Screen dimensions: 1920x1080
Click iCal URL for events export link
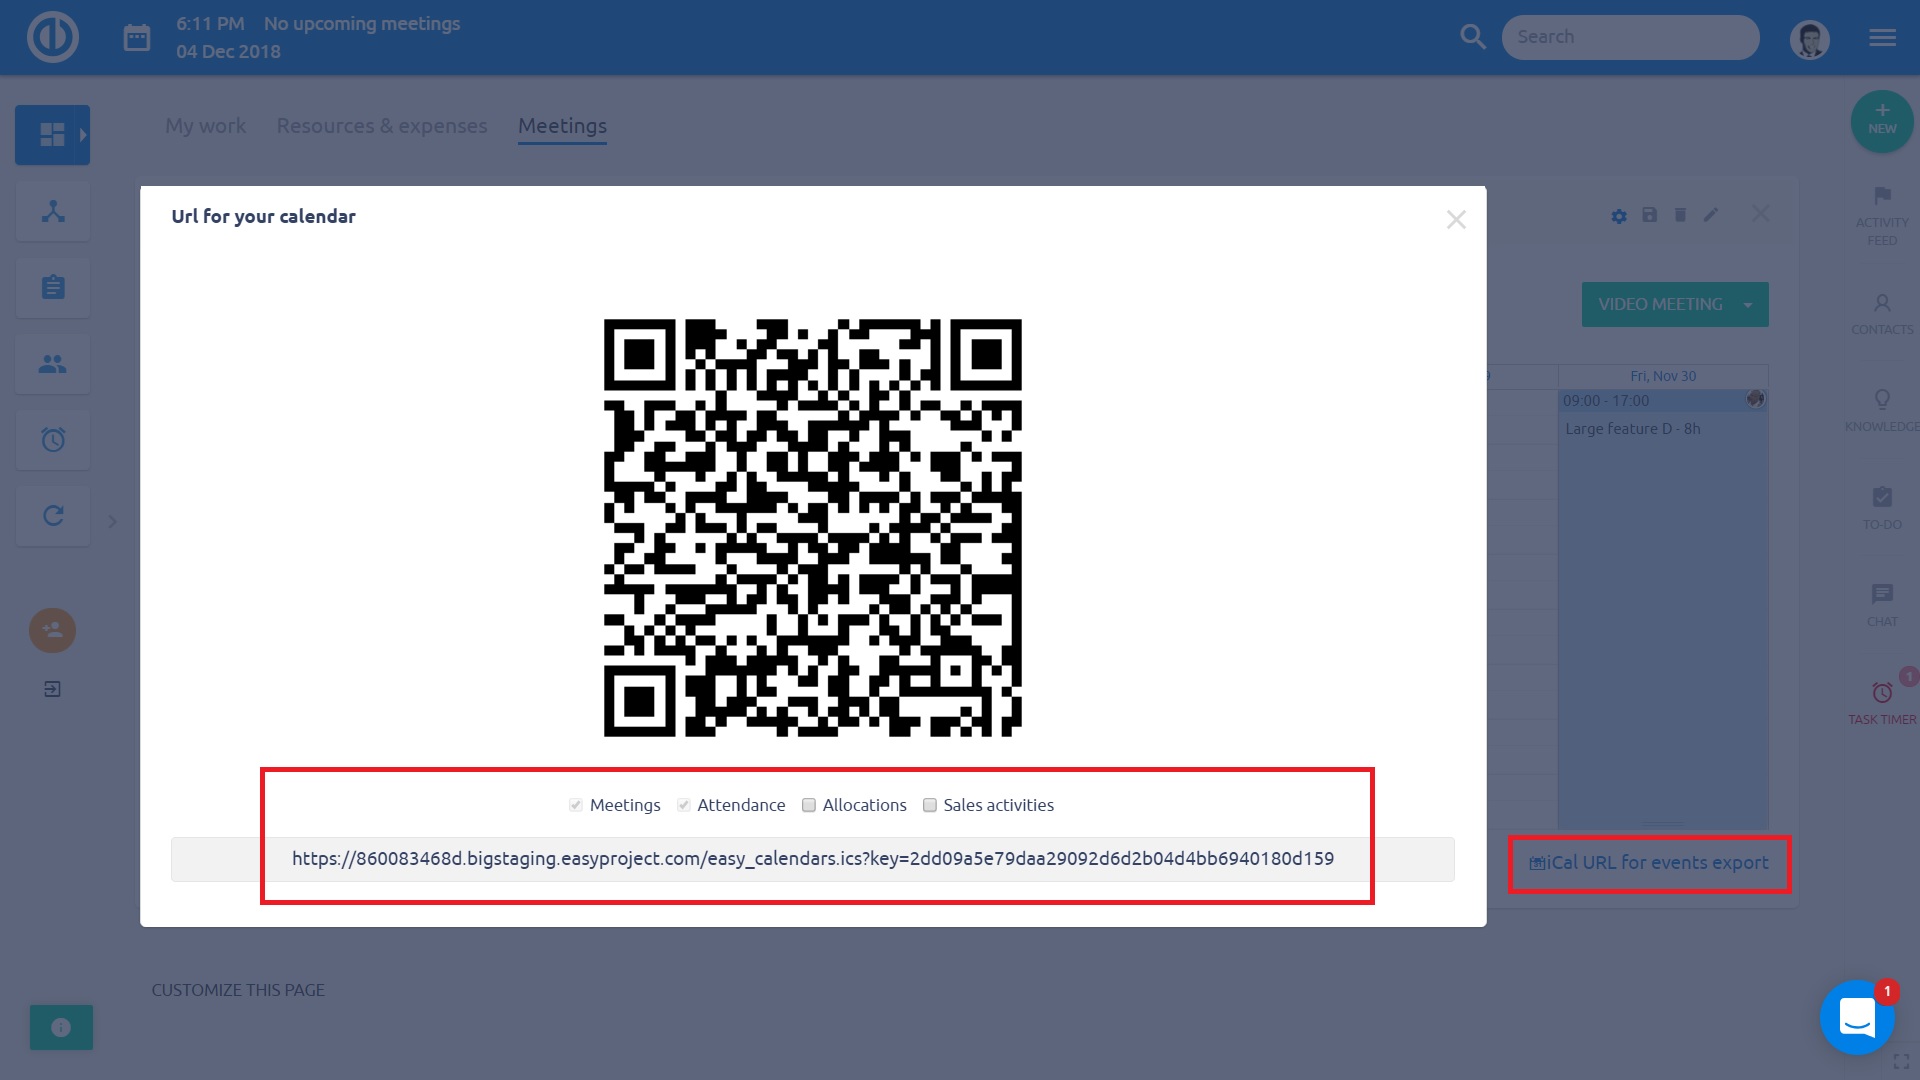click(x=1649, y=863)
